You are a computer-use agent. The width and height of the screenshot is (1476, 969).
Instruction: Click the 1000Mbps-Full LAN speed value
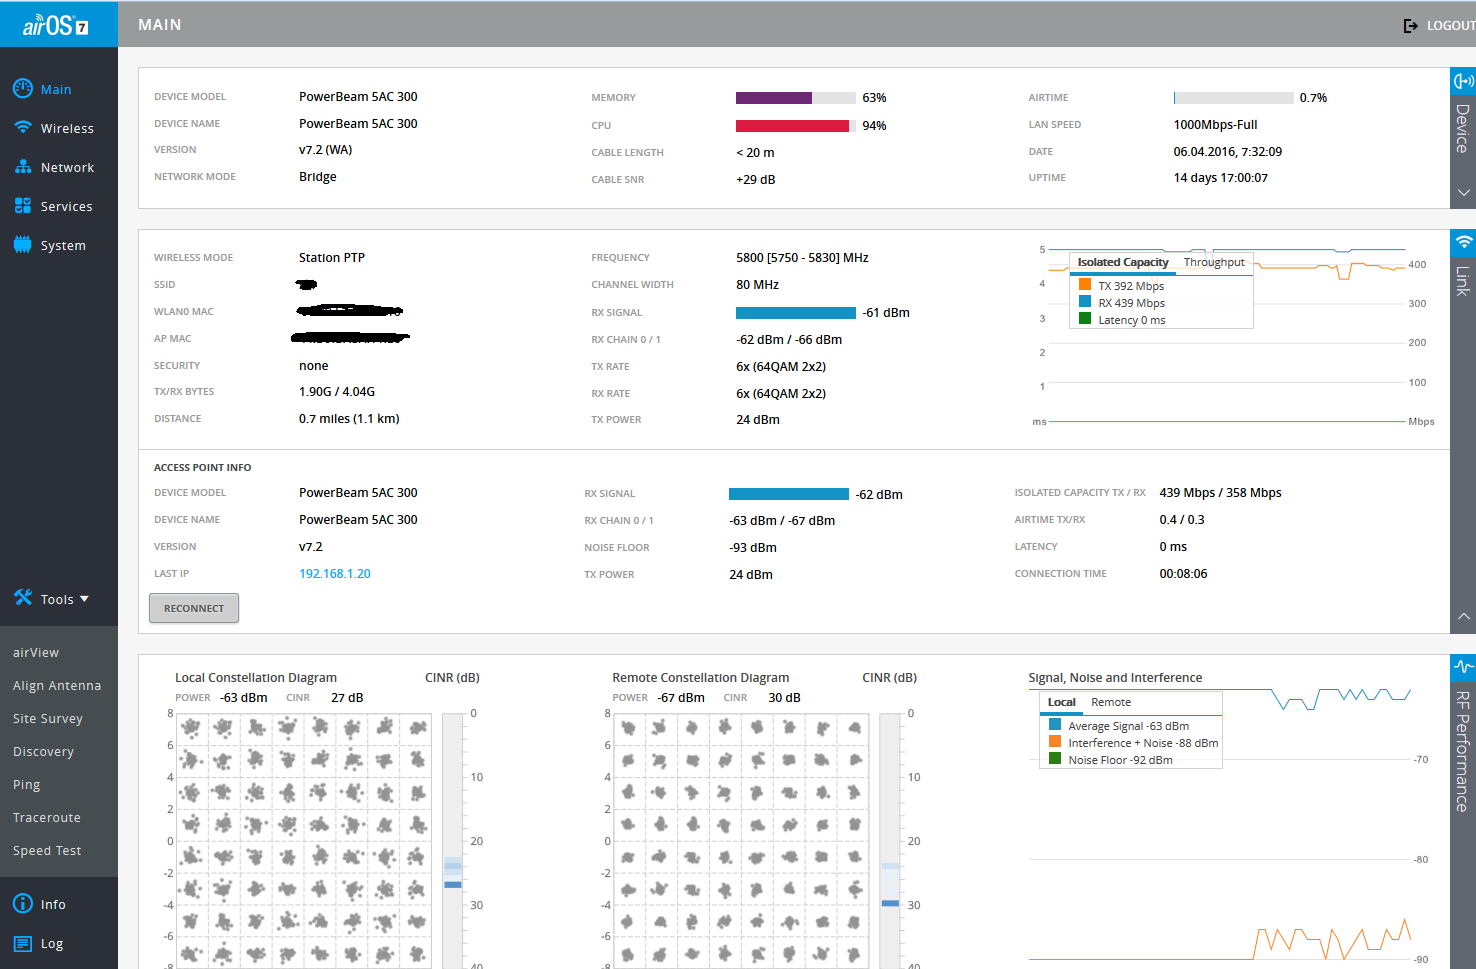[x=1215, y=125]
